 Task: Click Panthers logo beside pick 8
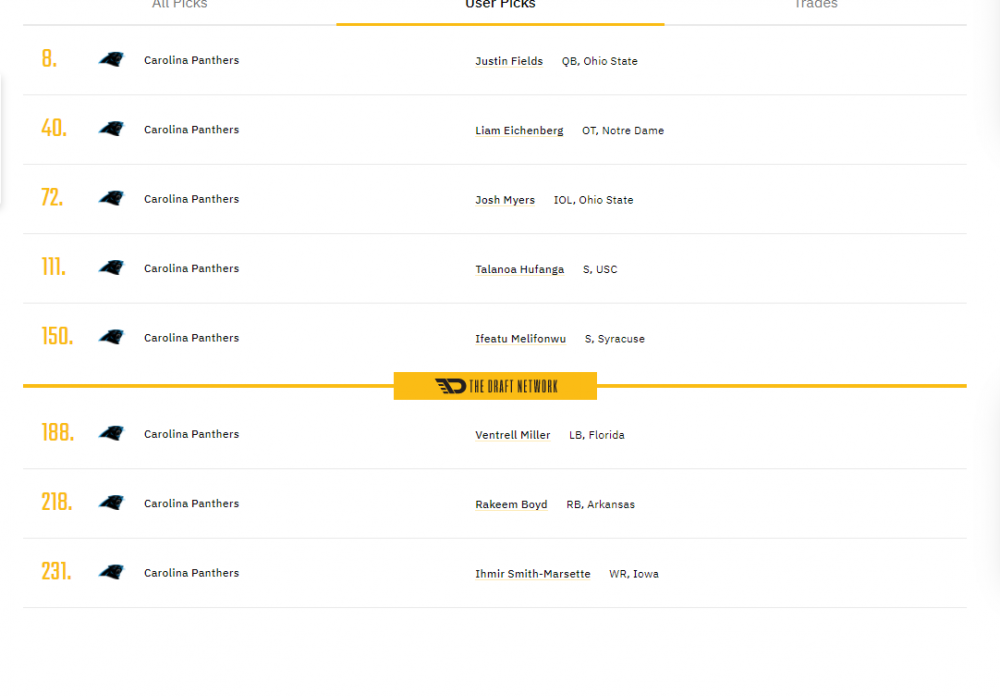click(x=111, y=60)
